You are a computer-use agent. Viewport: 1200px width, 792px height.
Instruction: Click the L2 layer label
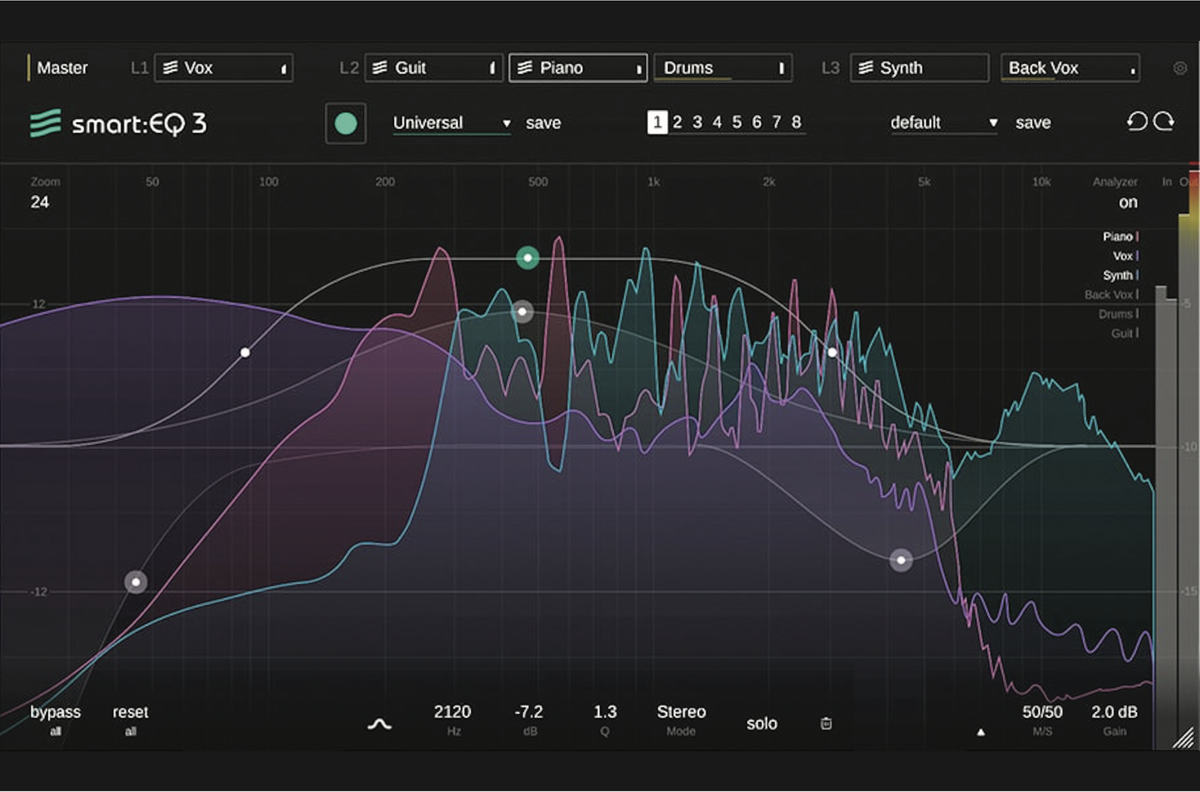(349, 68)
